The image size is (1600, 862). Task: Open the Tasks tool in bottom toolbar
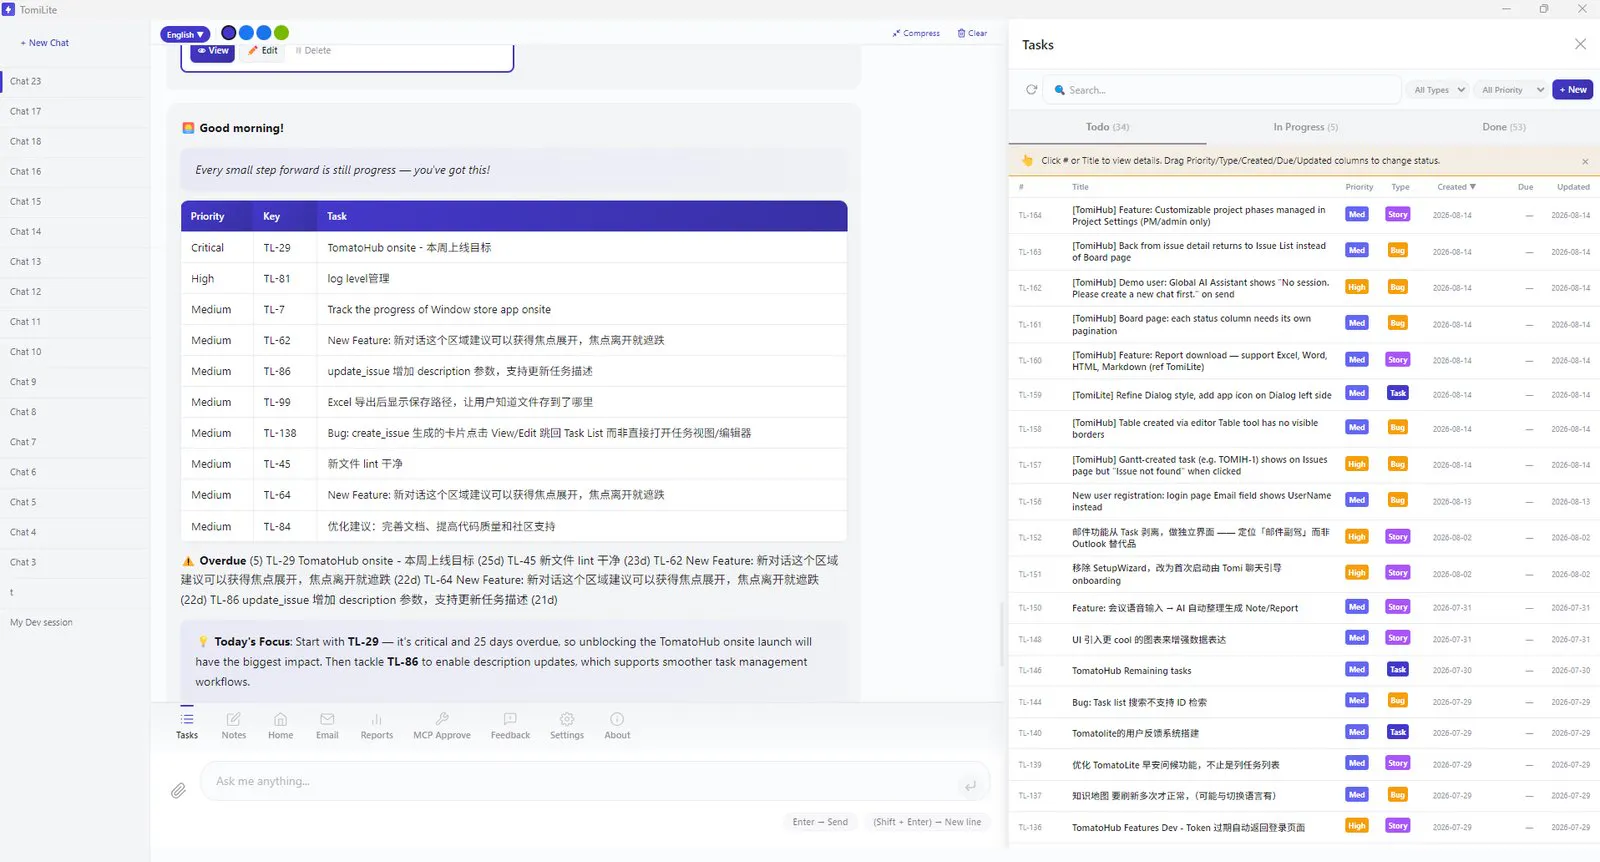pos(187,726)
